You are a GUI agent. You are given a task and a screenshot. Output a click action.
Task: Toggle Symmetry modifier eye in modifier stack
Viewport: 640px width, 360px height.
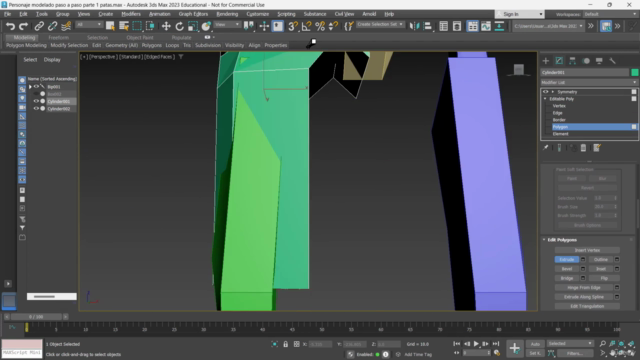[x=546, y=92]
